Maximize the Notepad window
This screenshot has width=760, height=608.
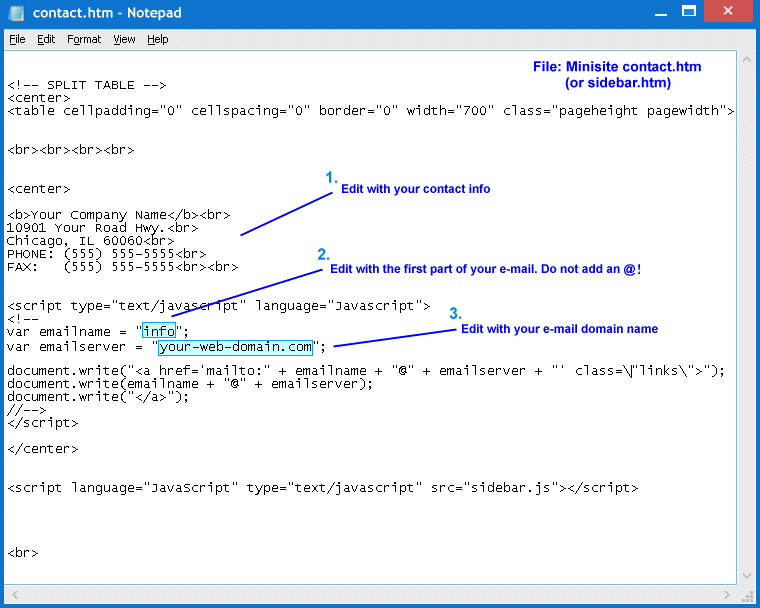coord(688,11)
